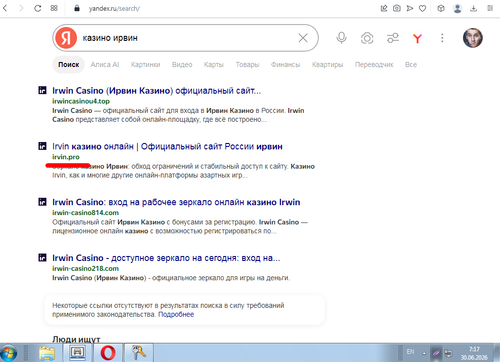Click the red Y Yandex browser icon
Screen dimensions: 500x362
tap(417, 38)
